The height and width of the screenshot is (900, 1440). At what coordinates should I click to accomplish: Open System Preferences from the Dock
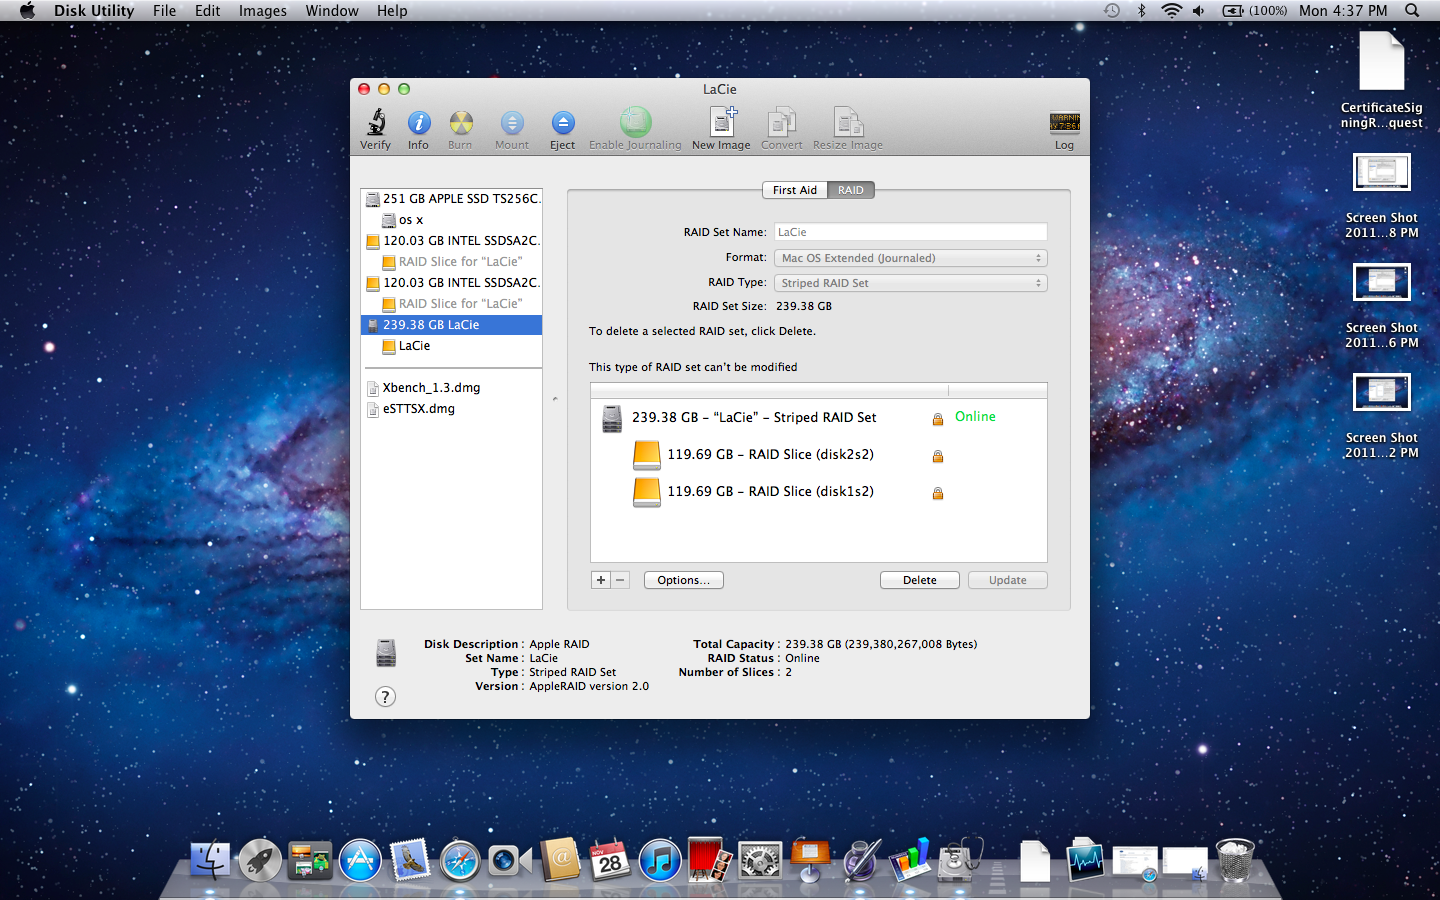point(760,861)
